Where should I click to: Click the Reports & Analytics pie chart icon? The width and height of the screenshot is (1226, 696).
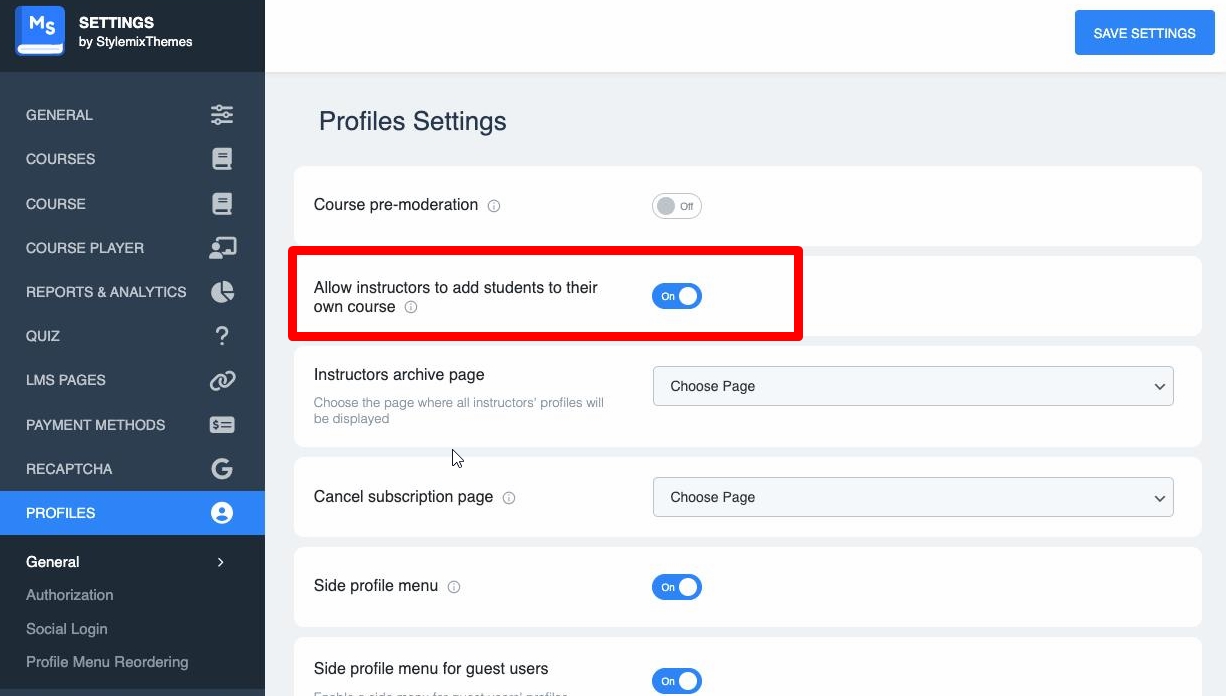point(222,292)
